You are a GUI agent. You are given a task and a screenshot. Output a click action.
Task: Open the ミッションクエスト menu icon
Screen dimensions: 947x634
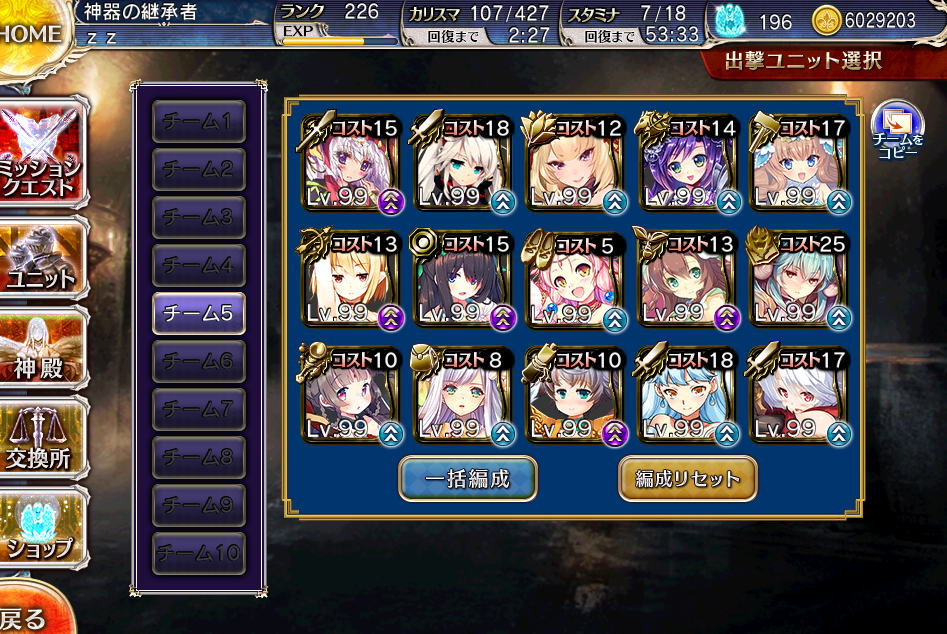(42, 152)
